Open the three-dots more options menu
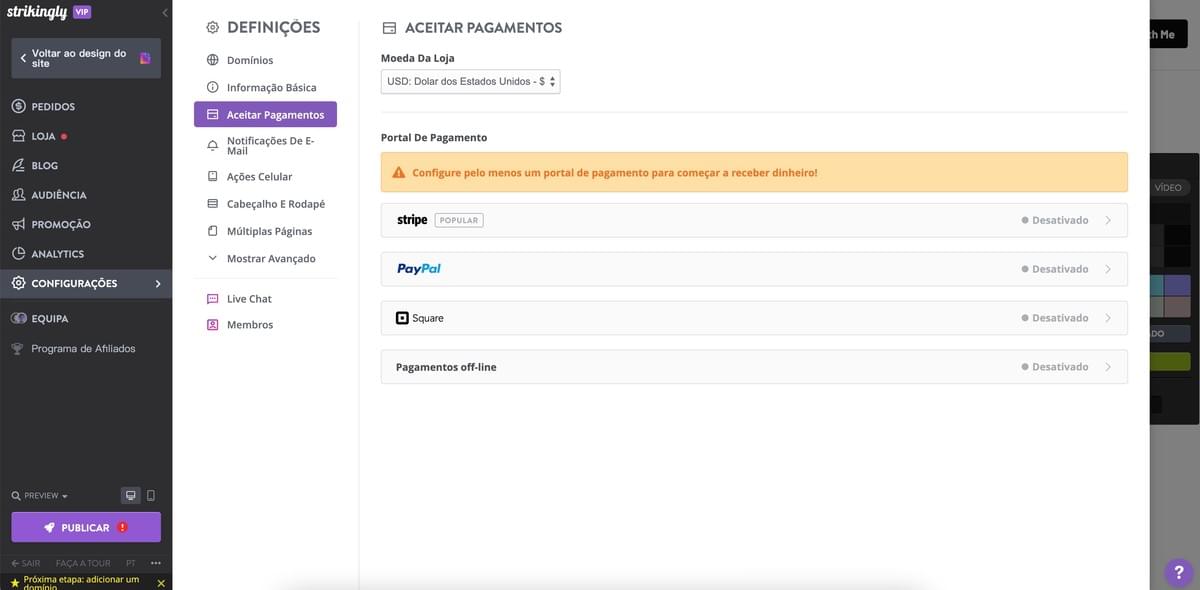 [155, 563]
